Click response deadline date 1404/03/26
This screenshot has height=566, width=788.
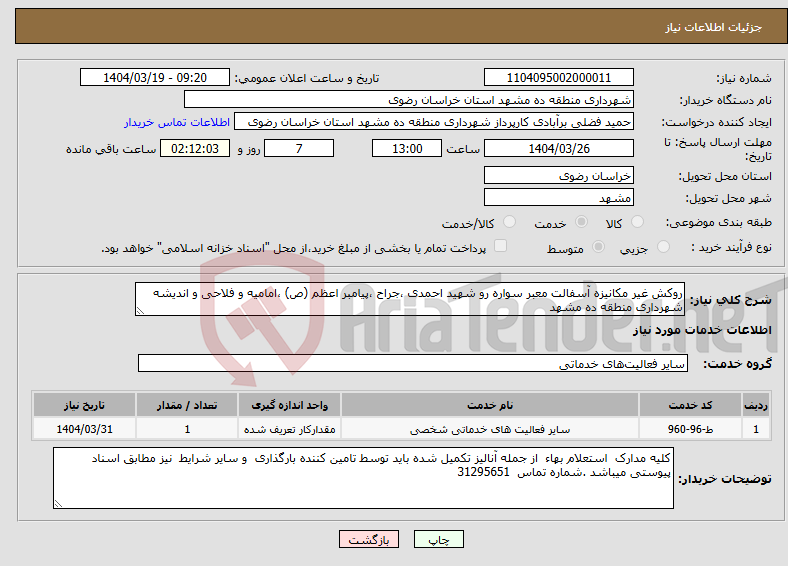[558, 148]
